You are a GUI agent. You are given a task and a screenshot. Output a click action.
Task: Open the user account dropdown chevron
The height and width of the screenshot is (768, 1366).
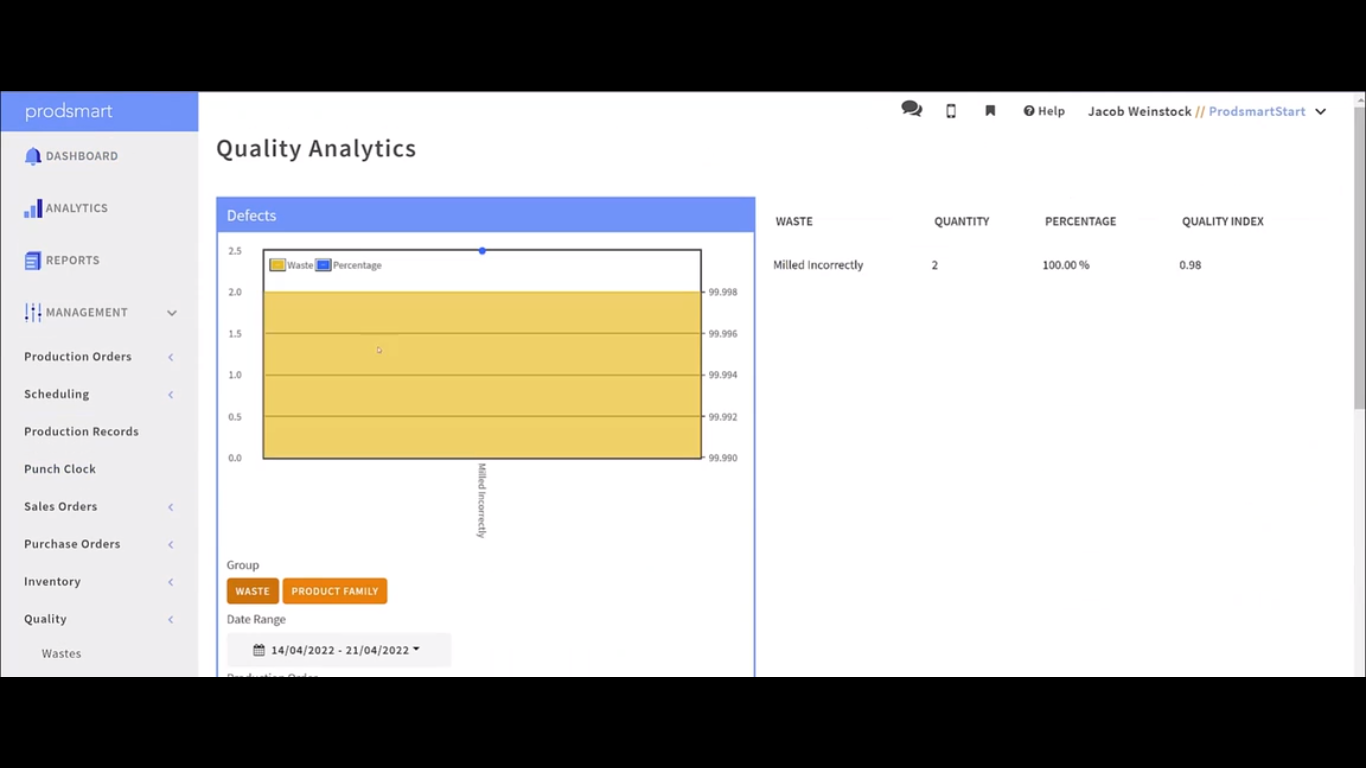(x=1320, y=112)
